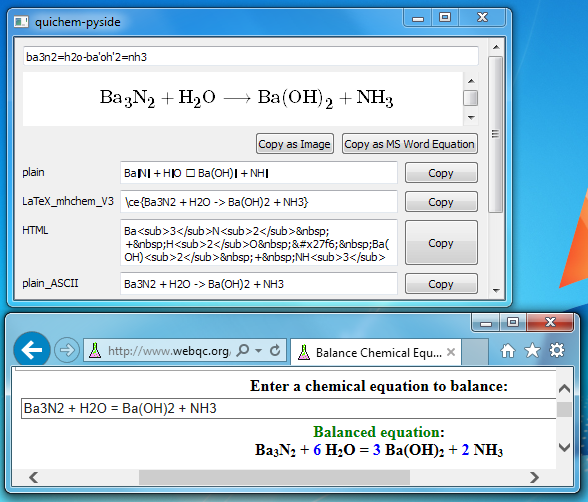
Task: Click the browser Back arrow button
Action: click(x=32, y=350)
